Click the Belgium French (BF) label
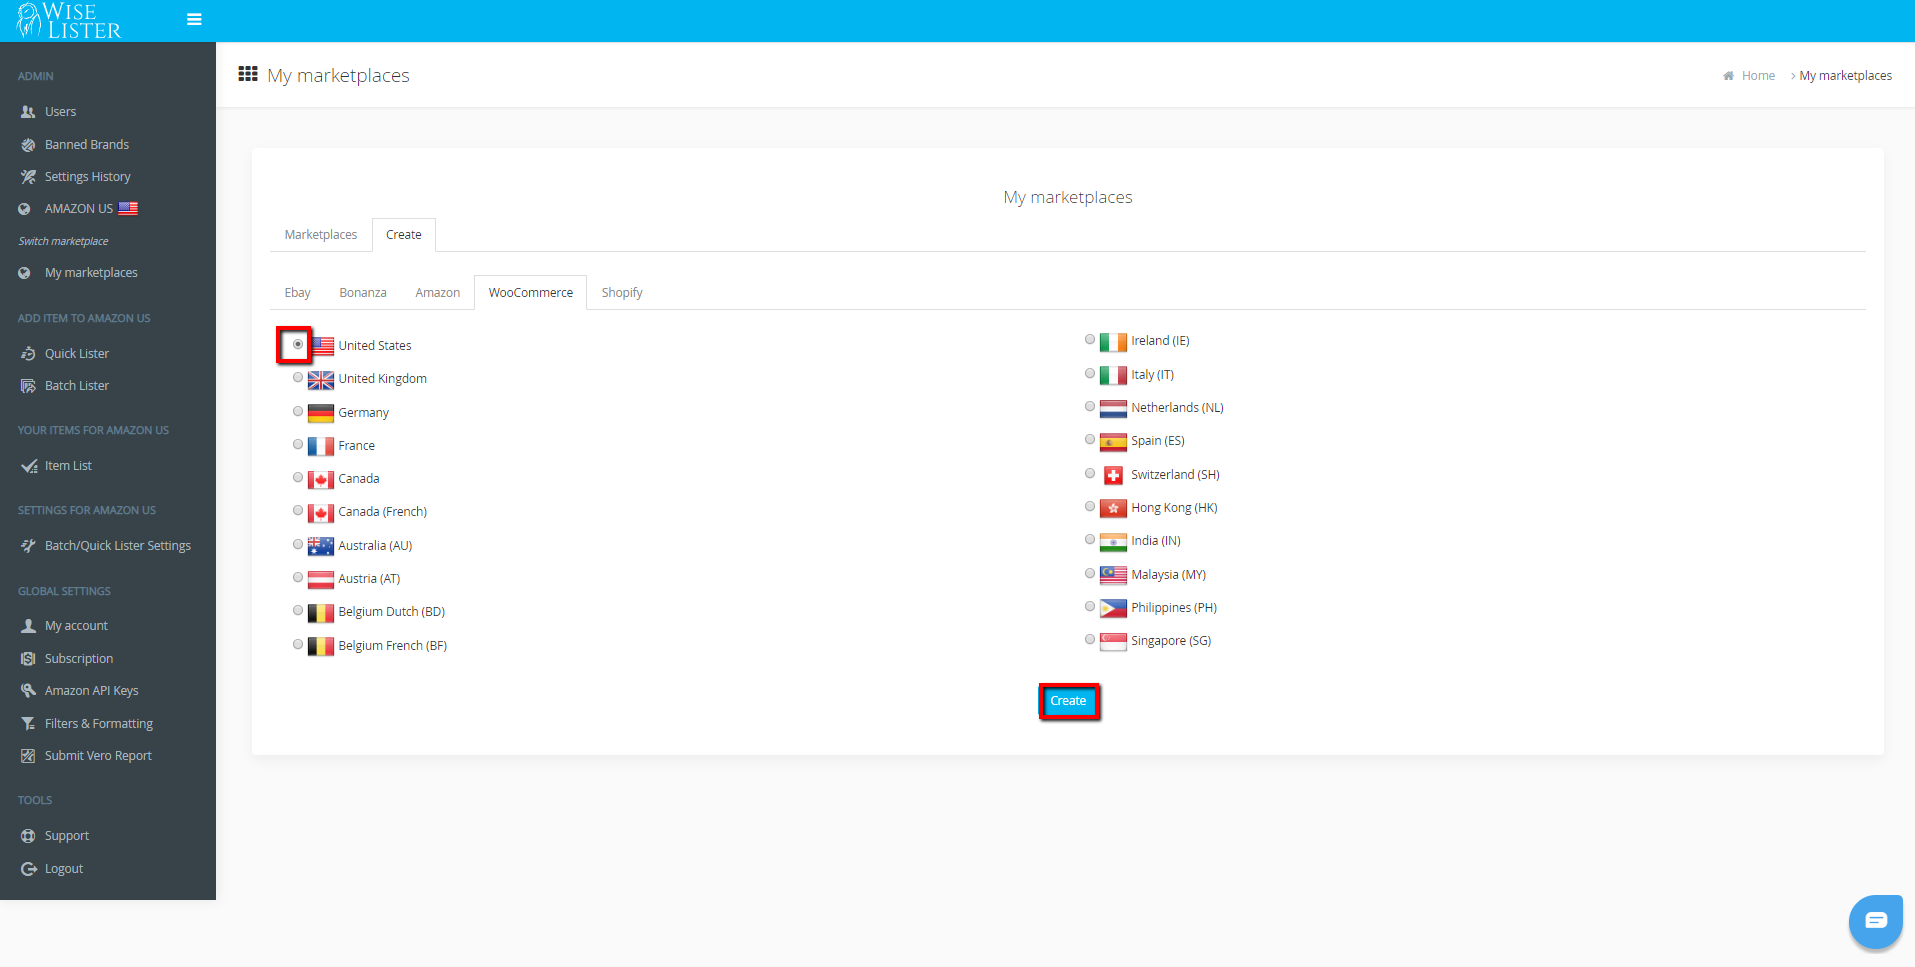Viewport: 1915px width, 967px height. click(392, 646)
